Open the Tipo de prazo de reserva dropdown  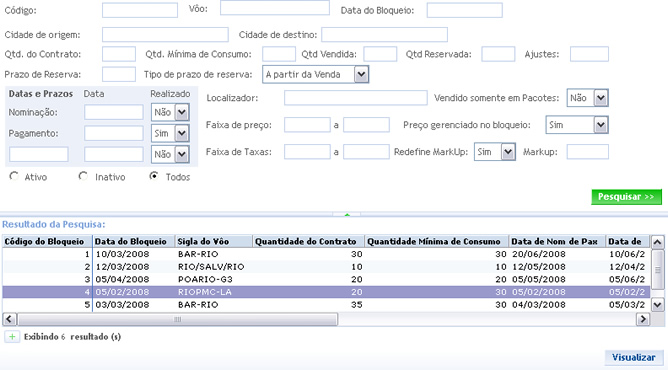coord(361,75)
